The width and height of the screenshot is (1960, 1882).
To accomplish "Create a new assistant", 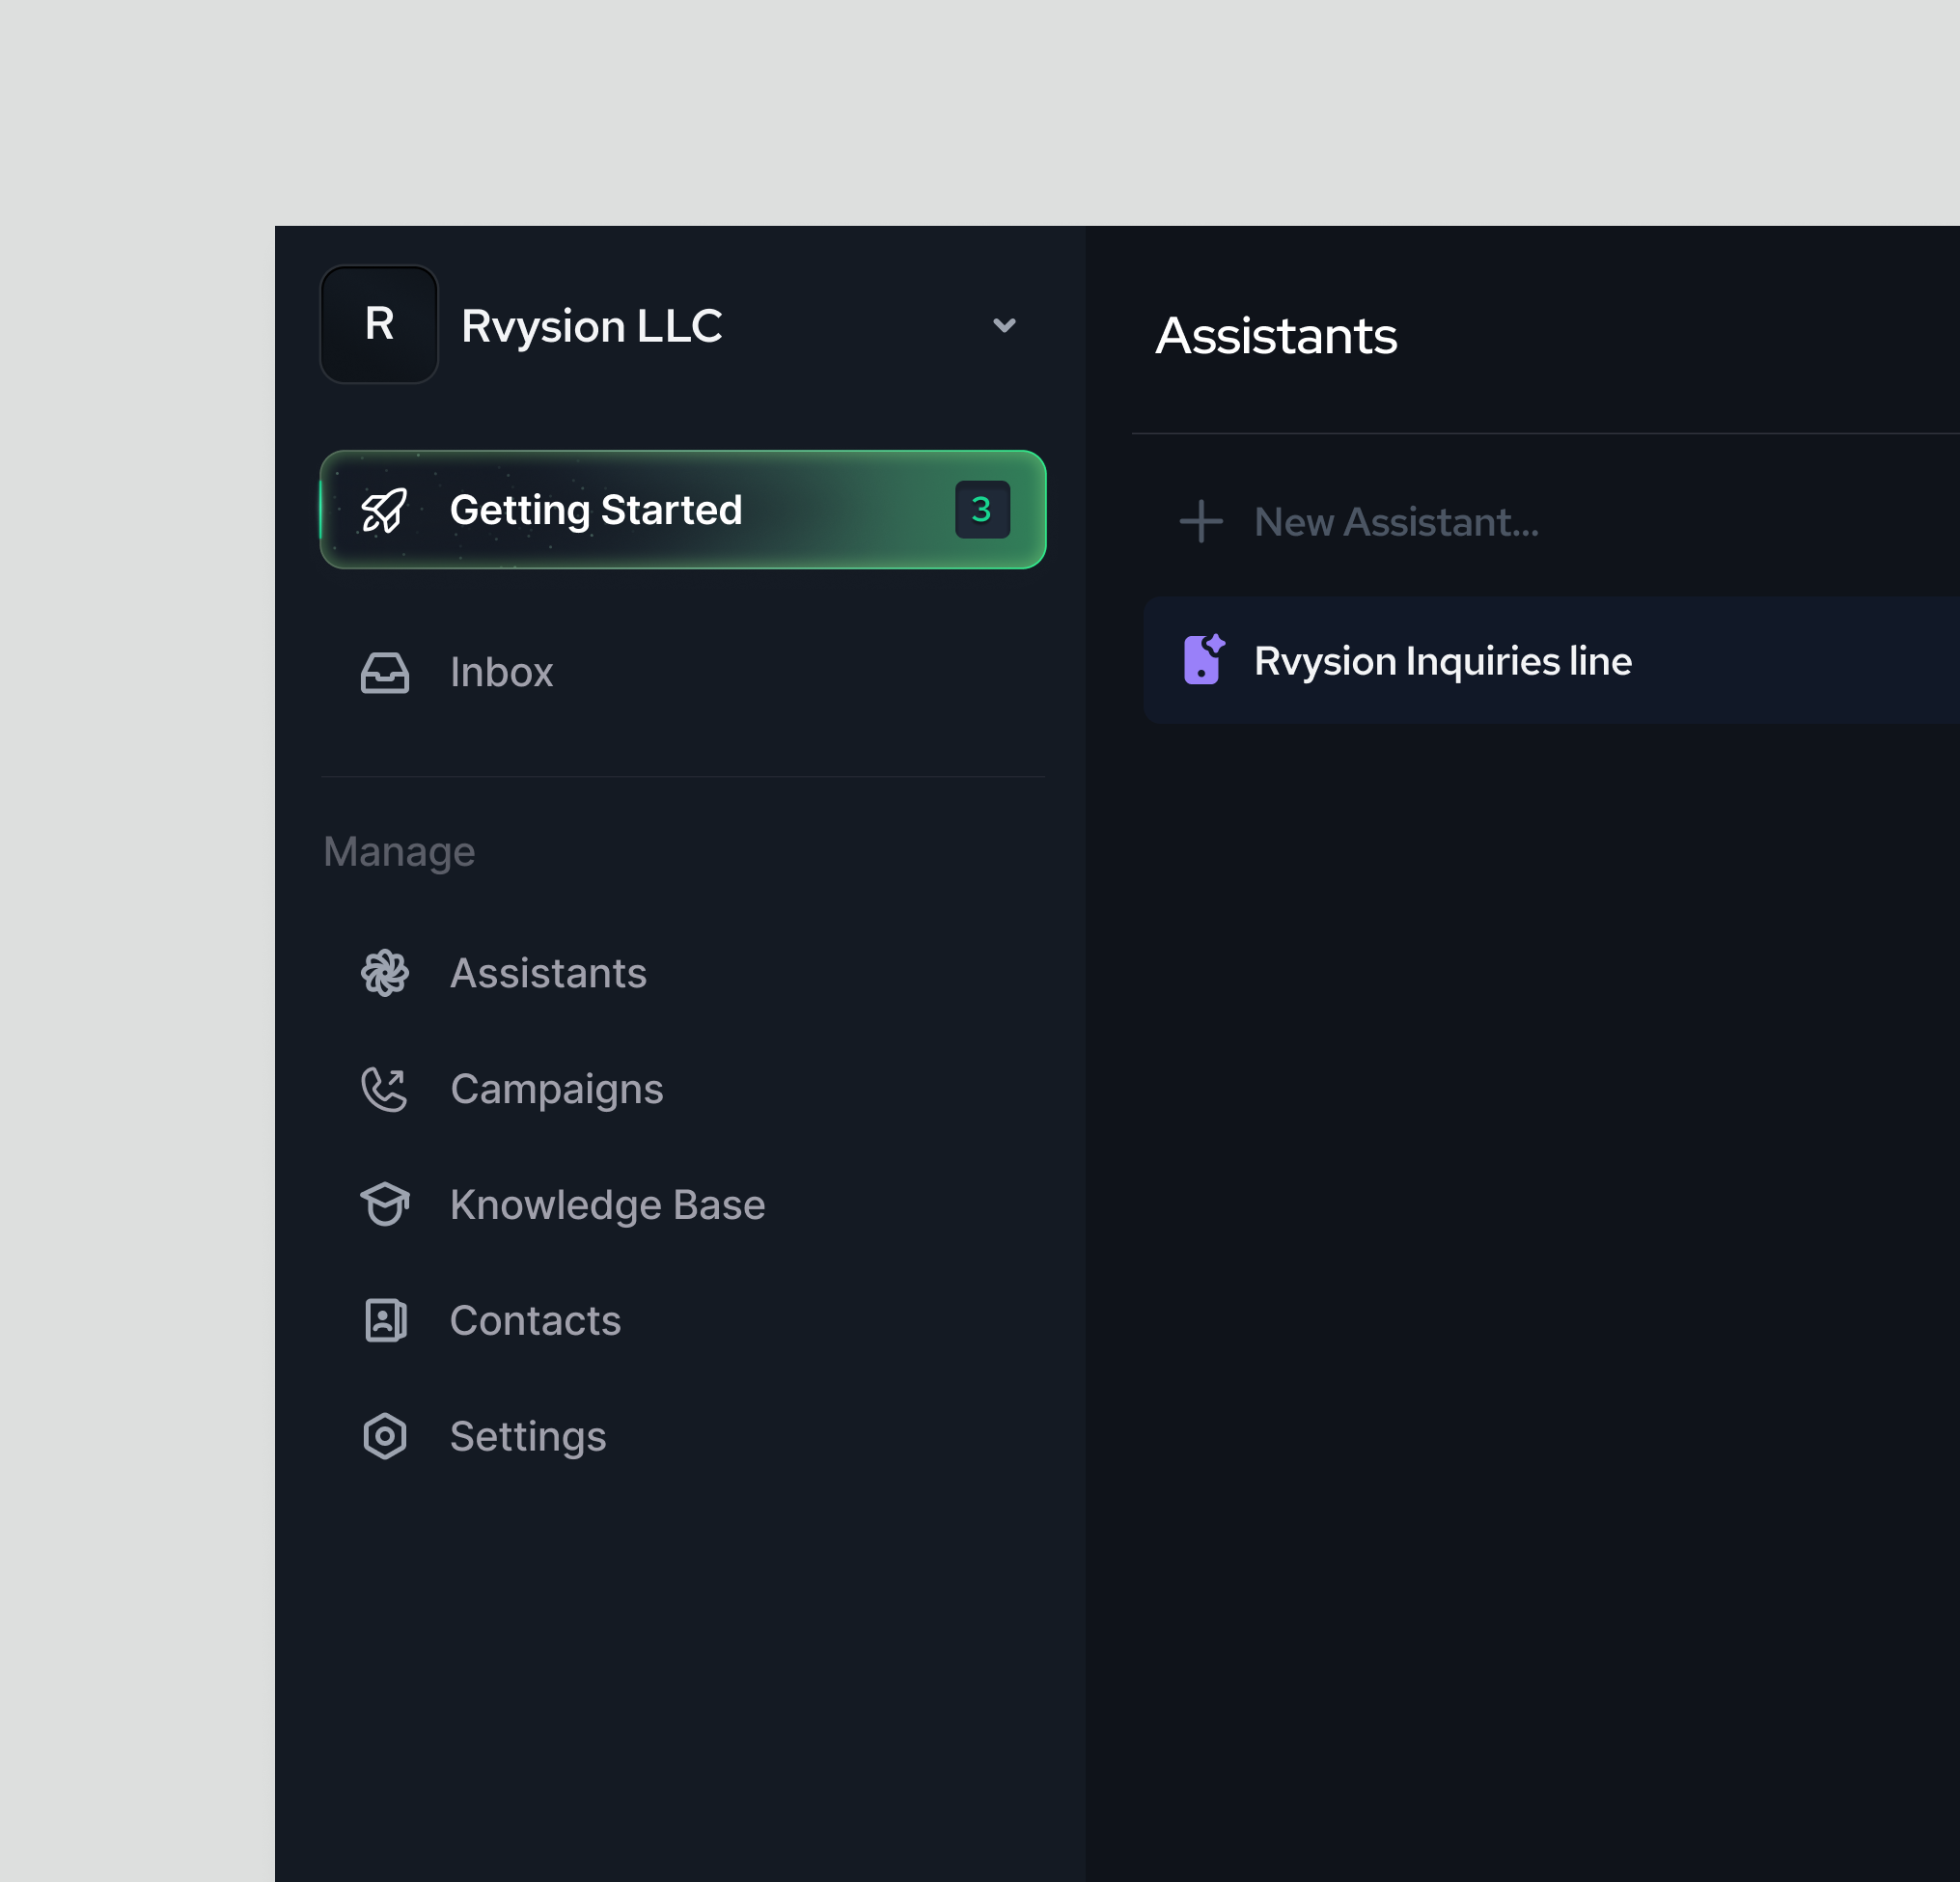I will pos(1396,521).
